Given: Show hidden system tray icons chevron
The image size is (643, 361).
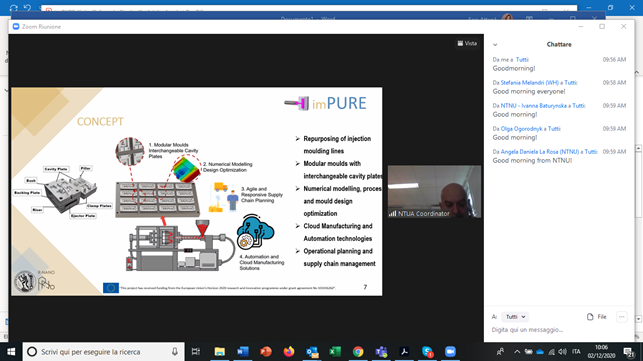Looking at the screenshot, I should click(517, 352).
